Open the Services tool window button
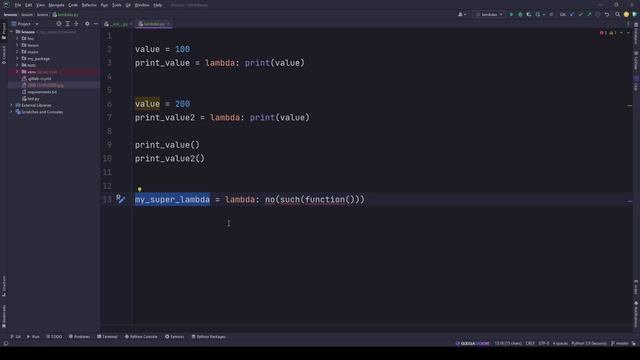Screen dimensions: 640x360 point(174,337)
